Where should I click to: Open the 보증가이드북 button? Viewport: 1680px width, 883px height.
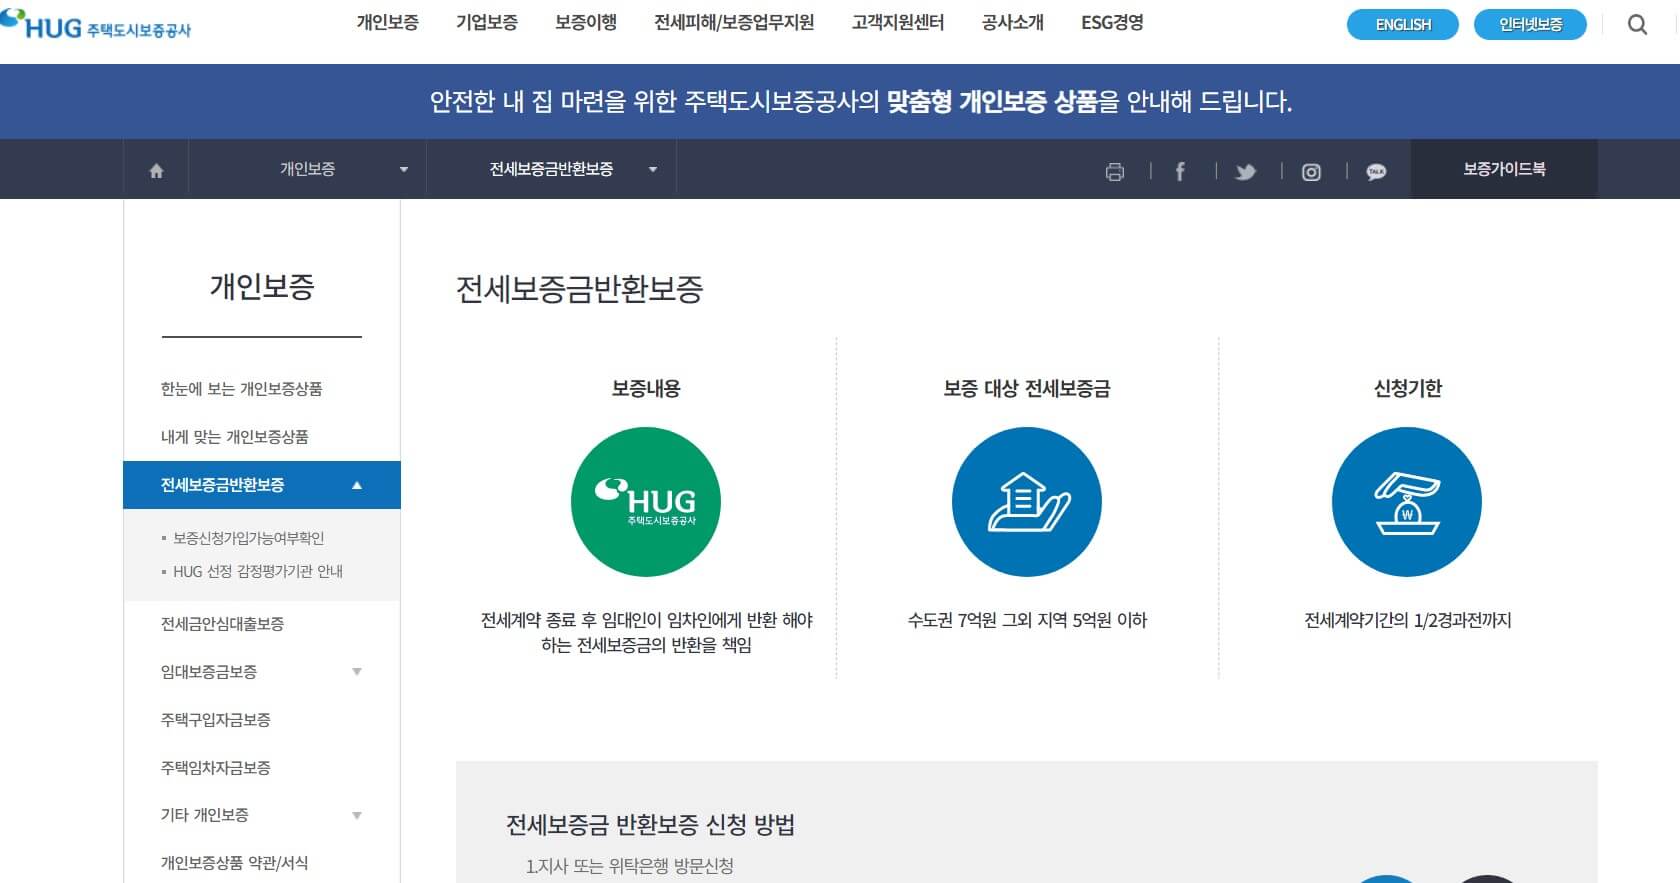point(1504,169)
